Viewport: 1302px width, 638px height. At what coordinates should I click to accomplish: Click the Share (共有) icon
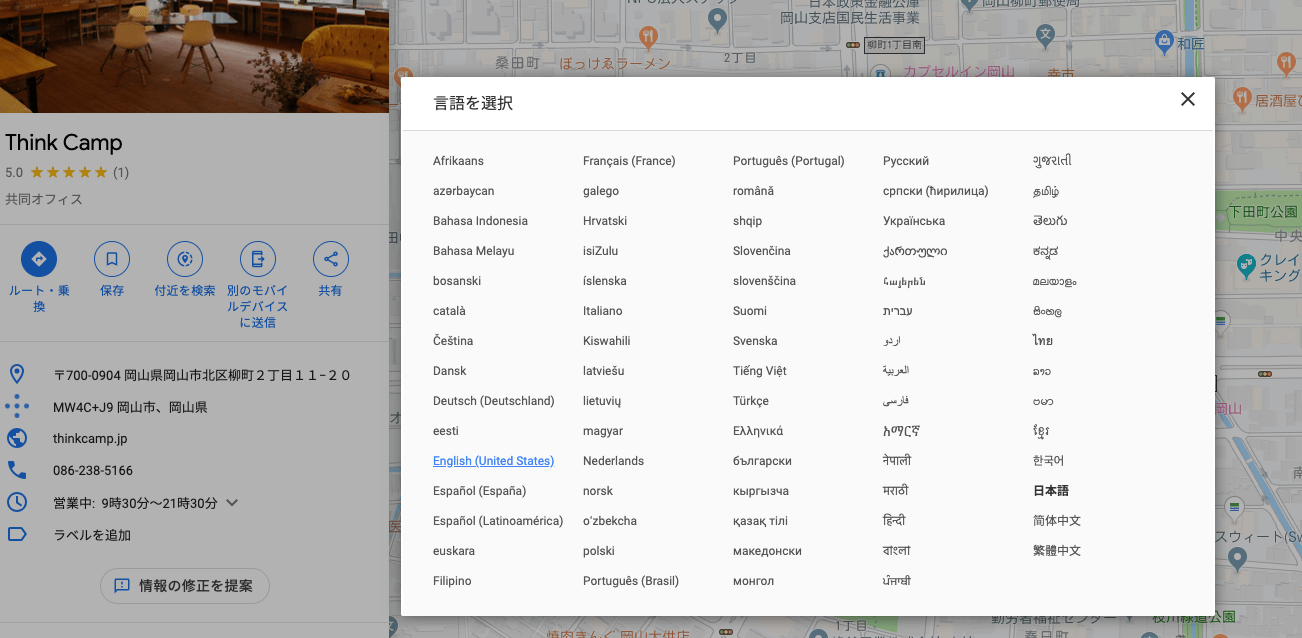(331, 260)
